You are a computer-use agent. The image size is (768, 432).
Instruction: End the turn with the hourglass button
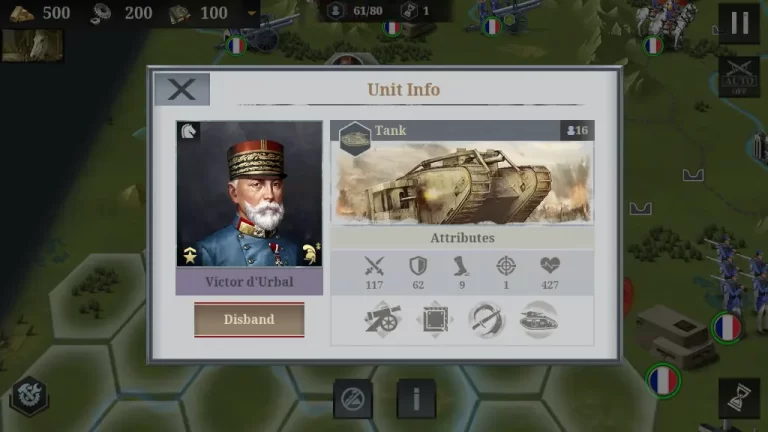739,398
